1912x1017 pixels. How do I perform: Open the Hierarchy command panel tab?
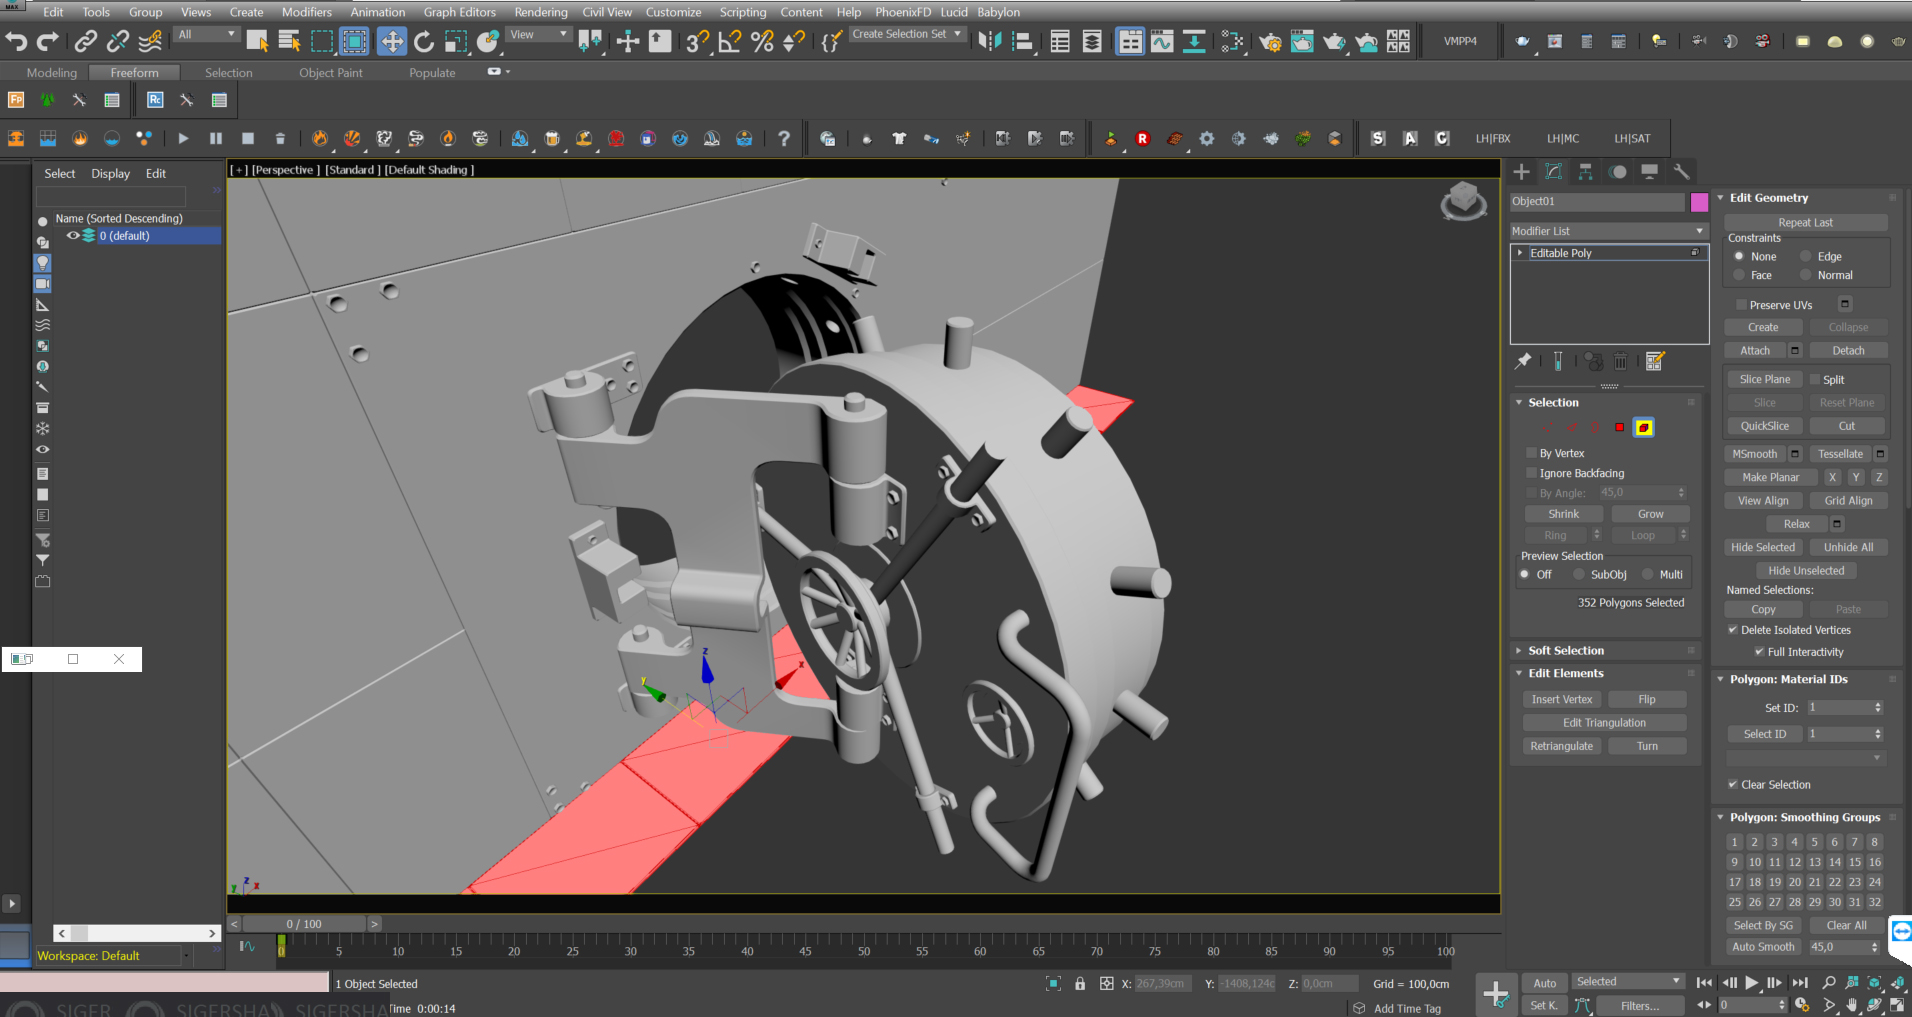pyautogui.click(x=1586, y=172)
